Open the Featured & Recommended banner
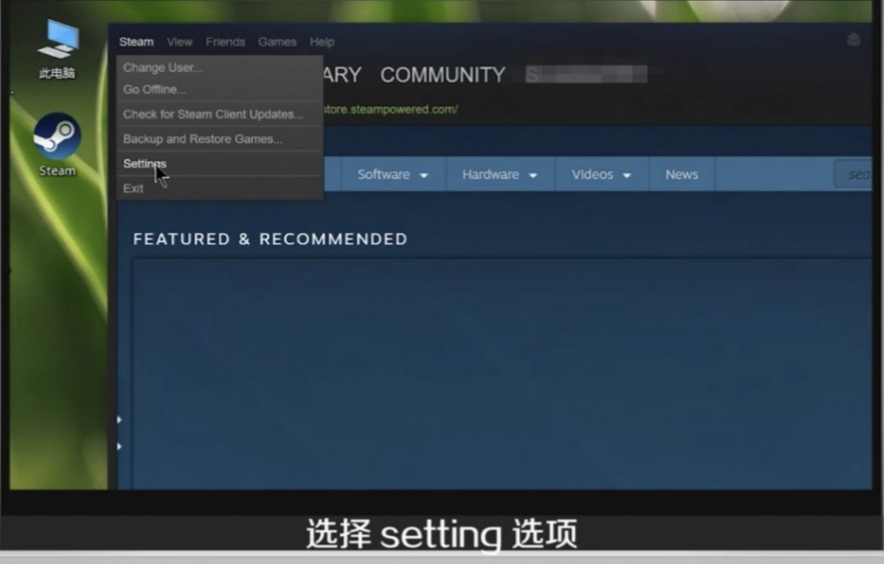884x564 pixels. [x=502, y=373]
